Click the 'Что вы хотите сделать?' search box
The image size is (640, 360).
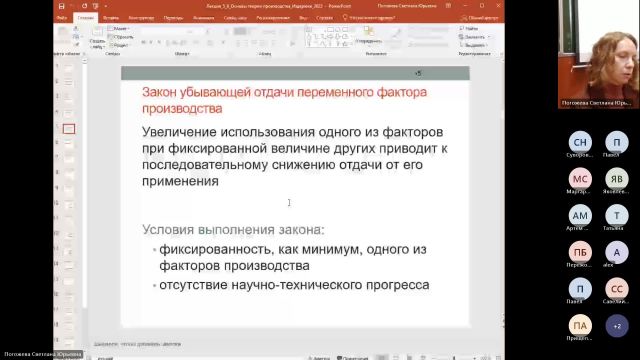click(x=369, y=18)
